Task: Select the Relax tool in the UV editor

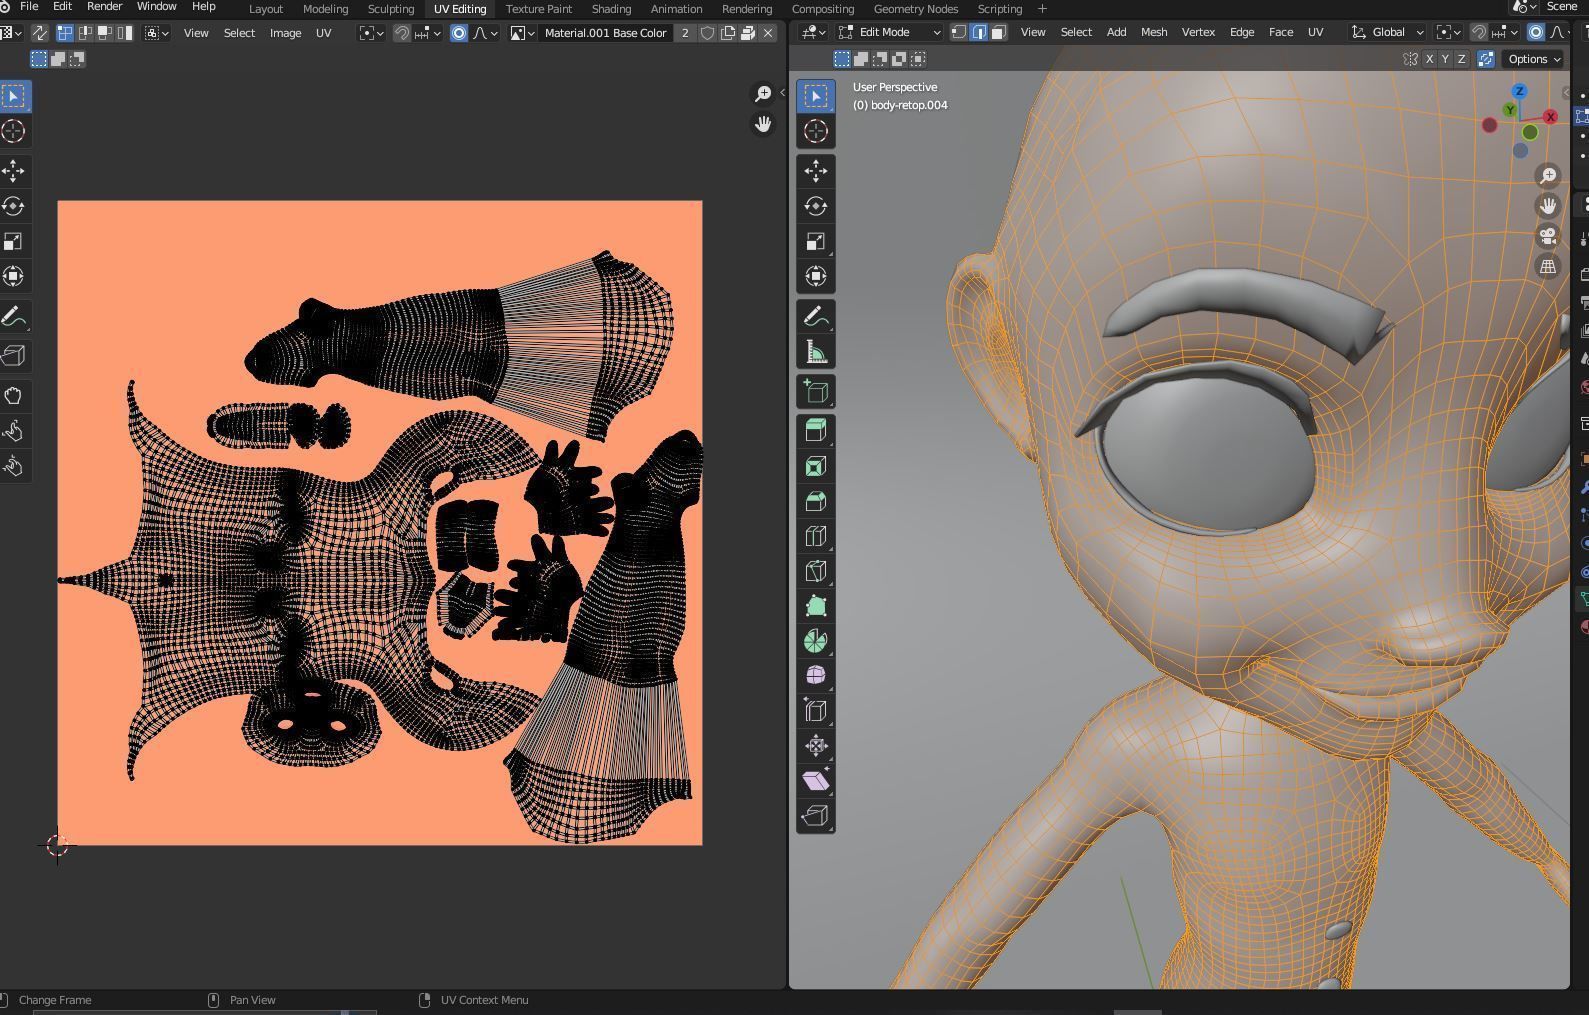Action: [x=14, y=431]
